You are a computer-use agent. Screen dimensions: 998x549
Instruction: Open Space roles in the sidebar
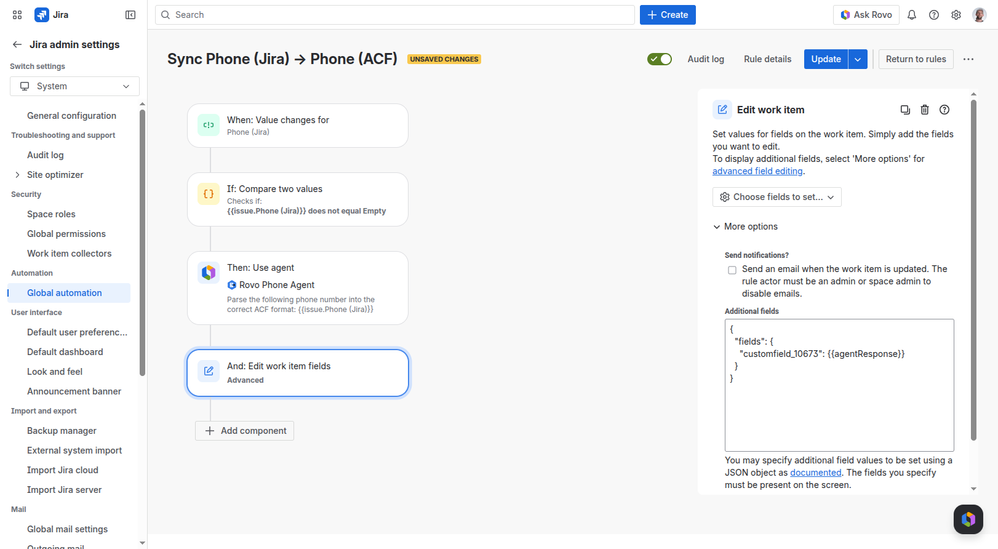click(x=51, y=214)
